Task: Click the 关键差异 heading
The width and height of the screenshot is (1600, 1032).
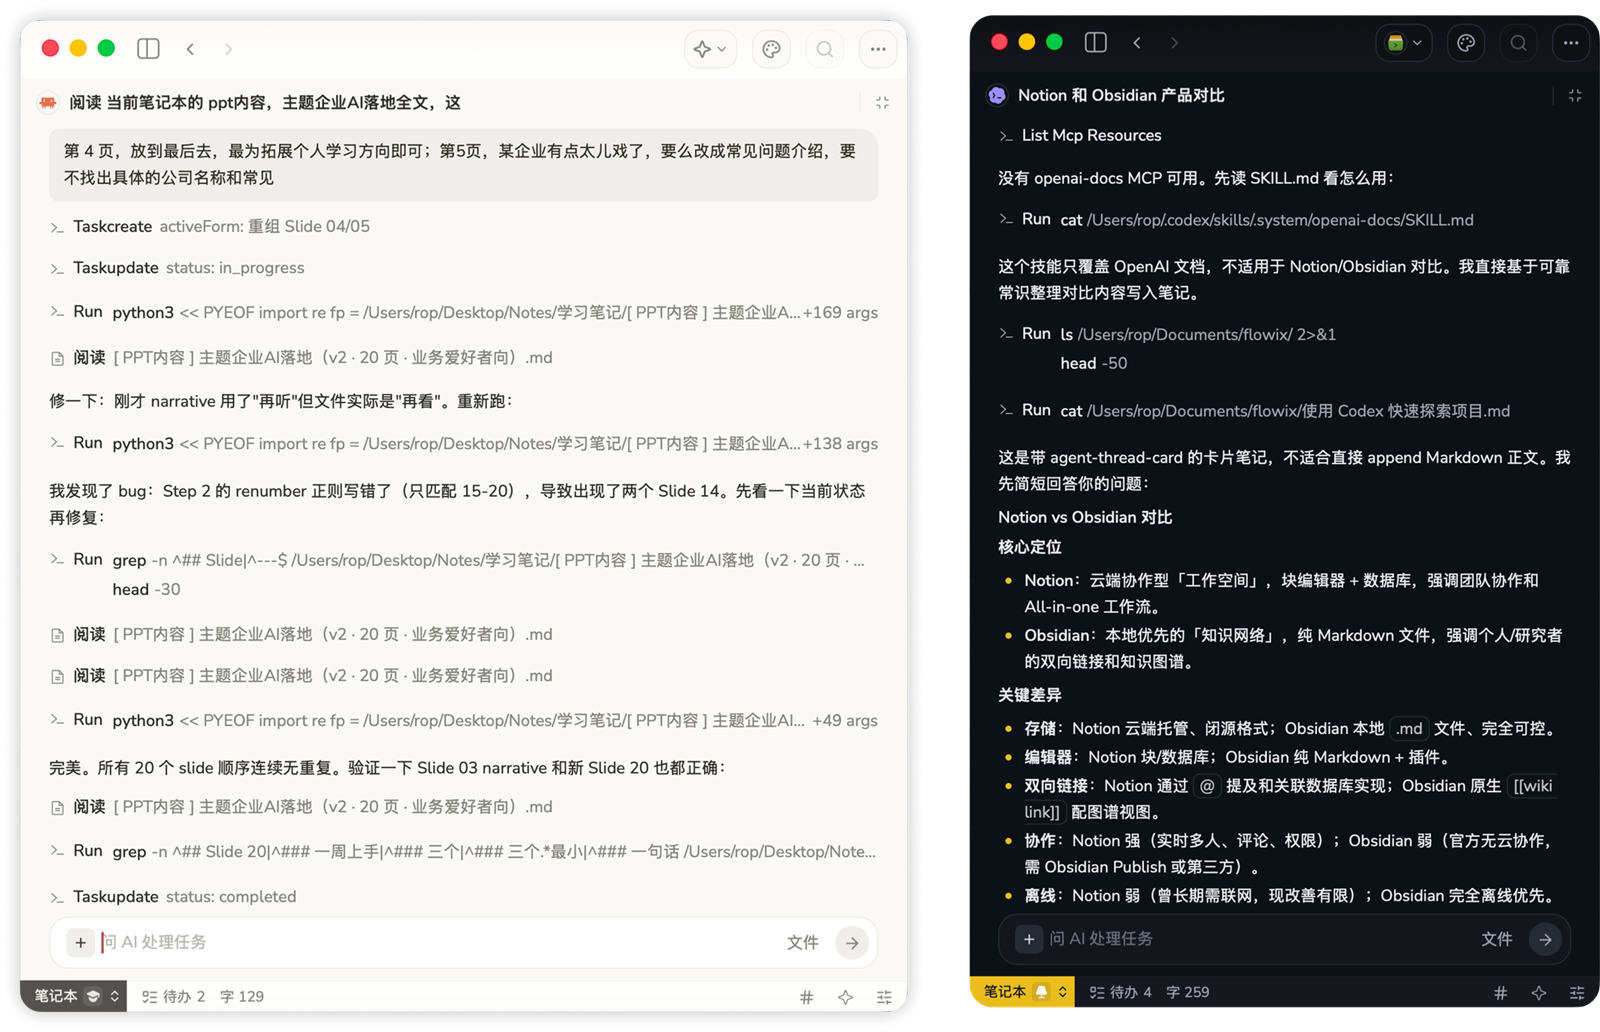Action: (x=1030, y=695)
